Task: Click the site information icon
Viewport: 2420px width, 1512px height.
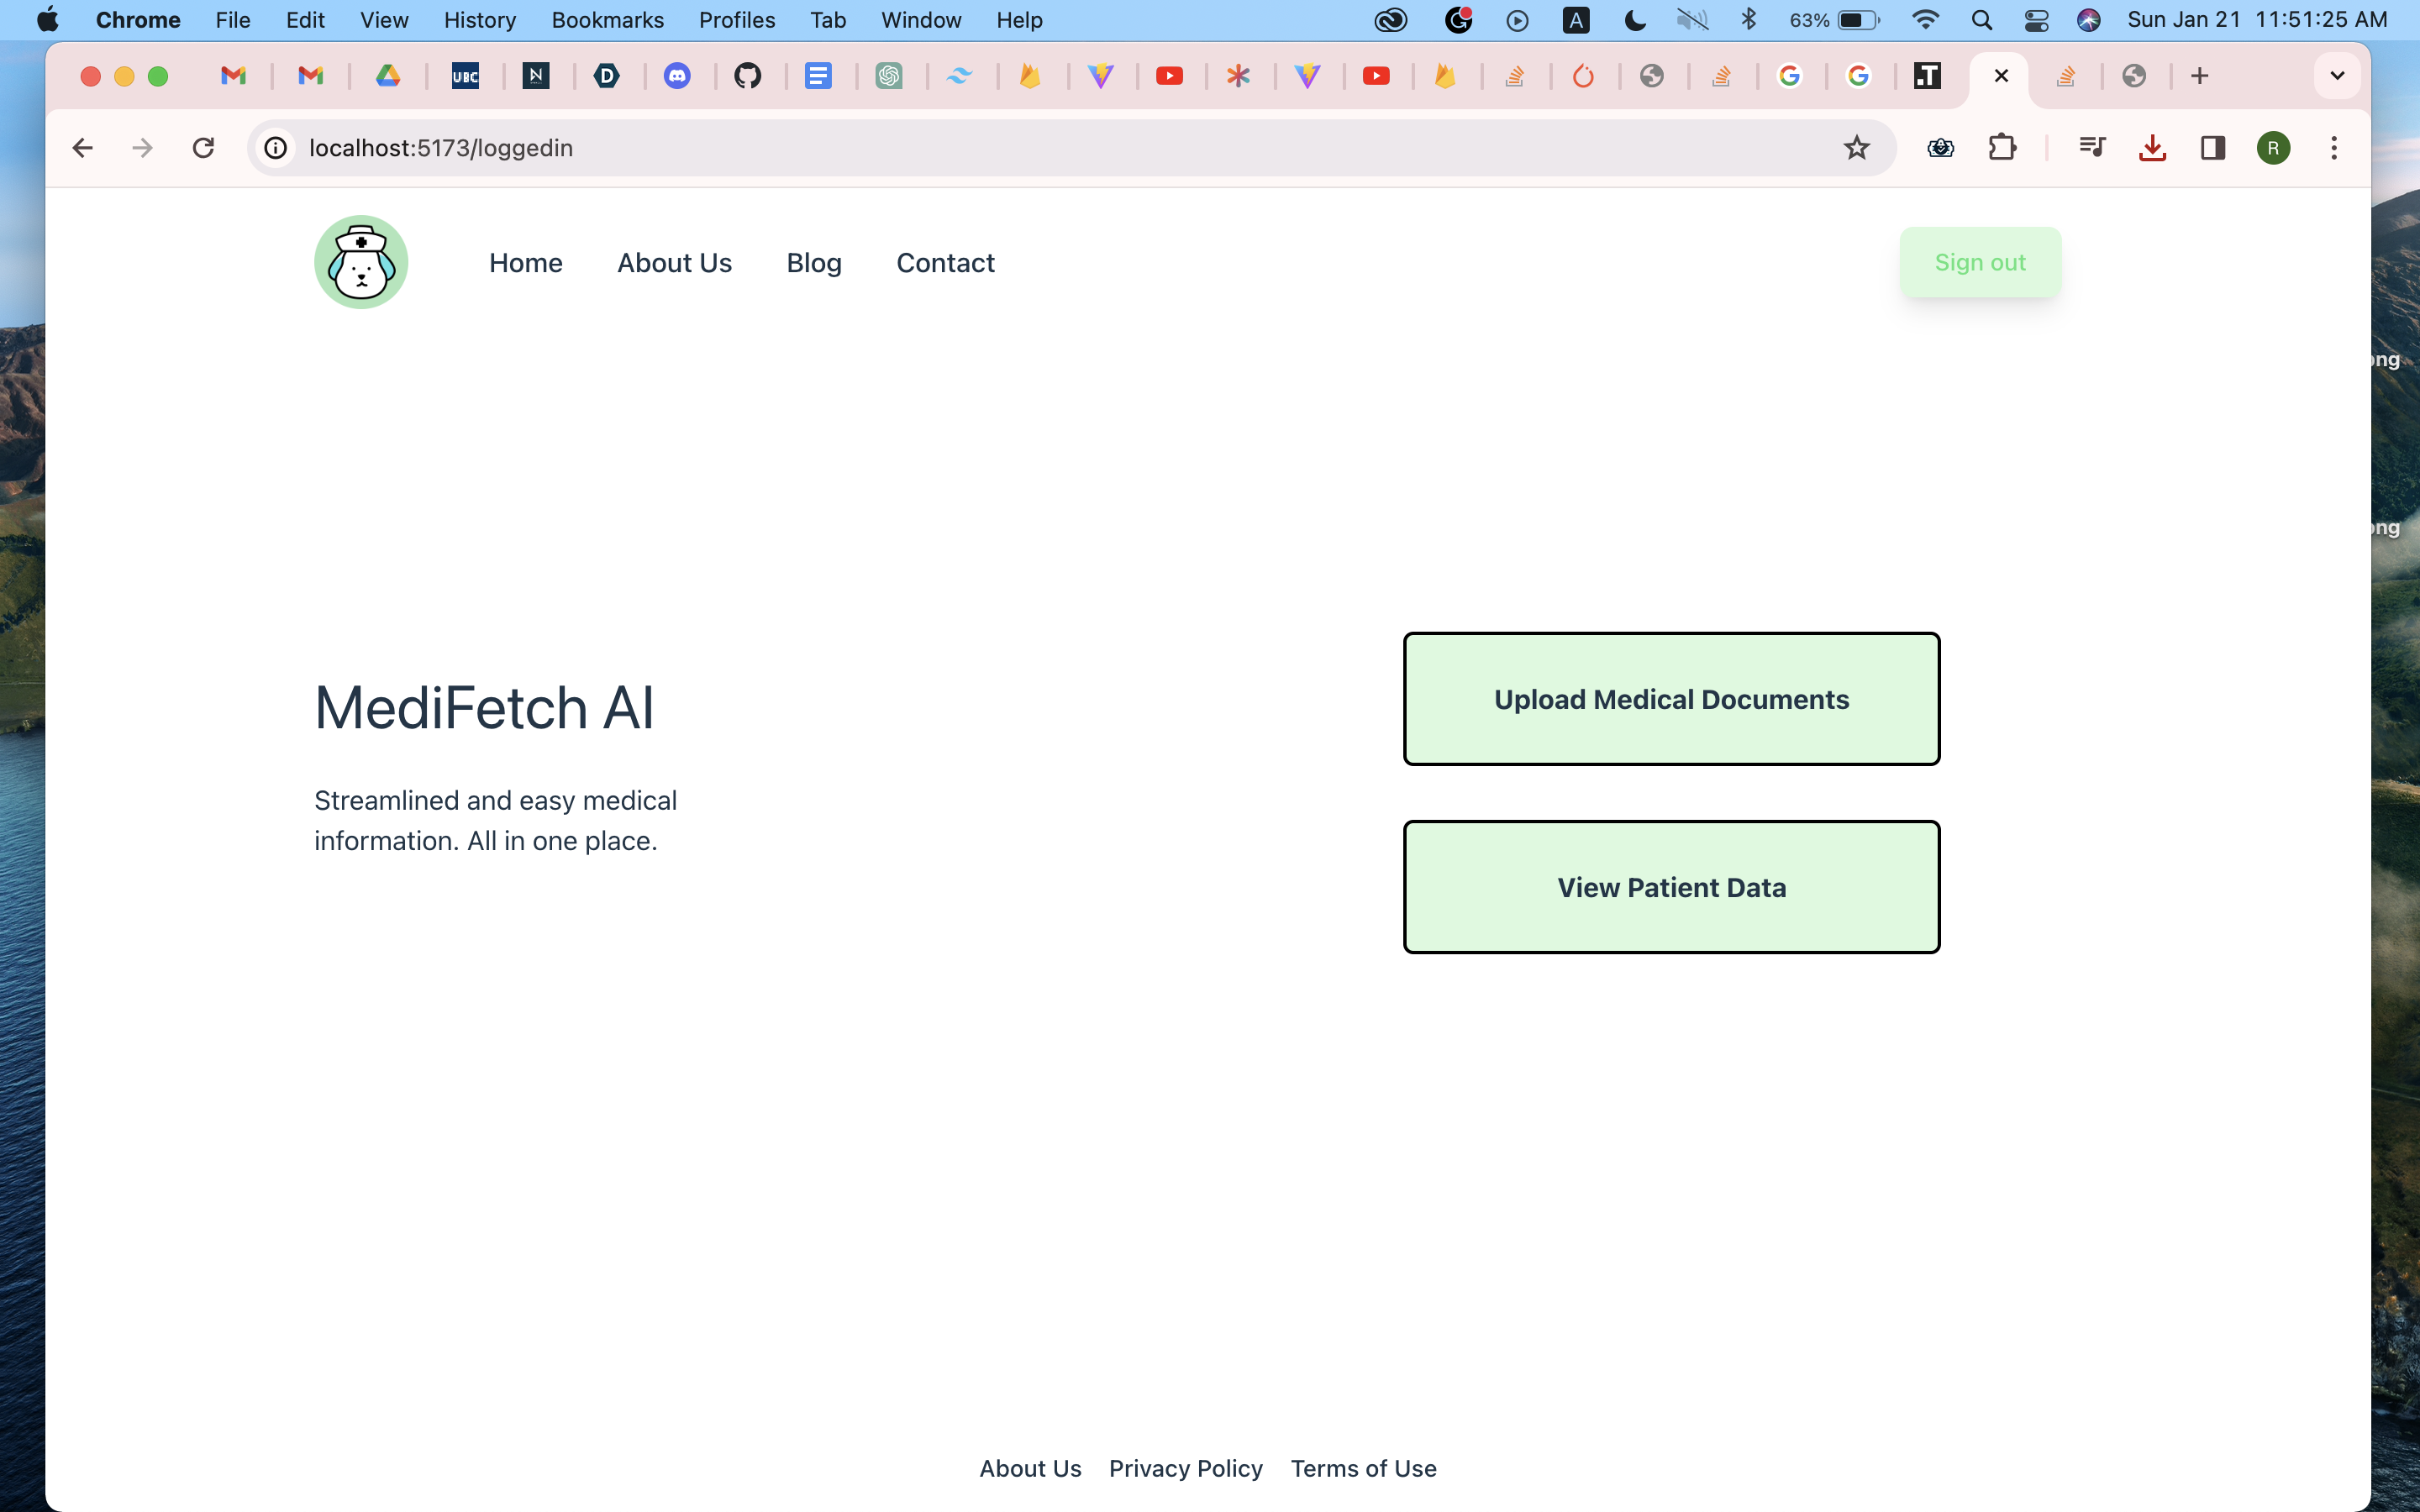Action: pyautogui.click(x=276, y=148)
